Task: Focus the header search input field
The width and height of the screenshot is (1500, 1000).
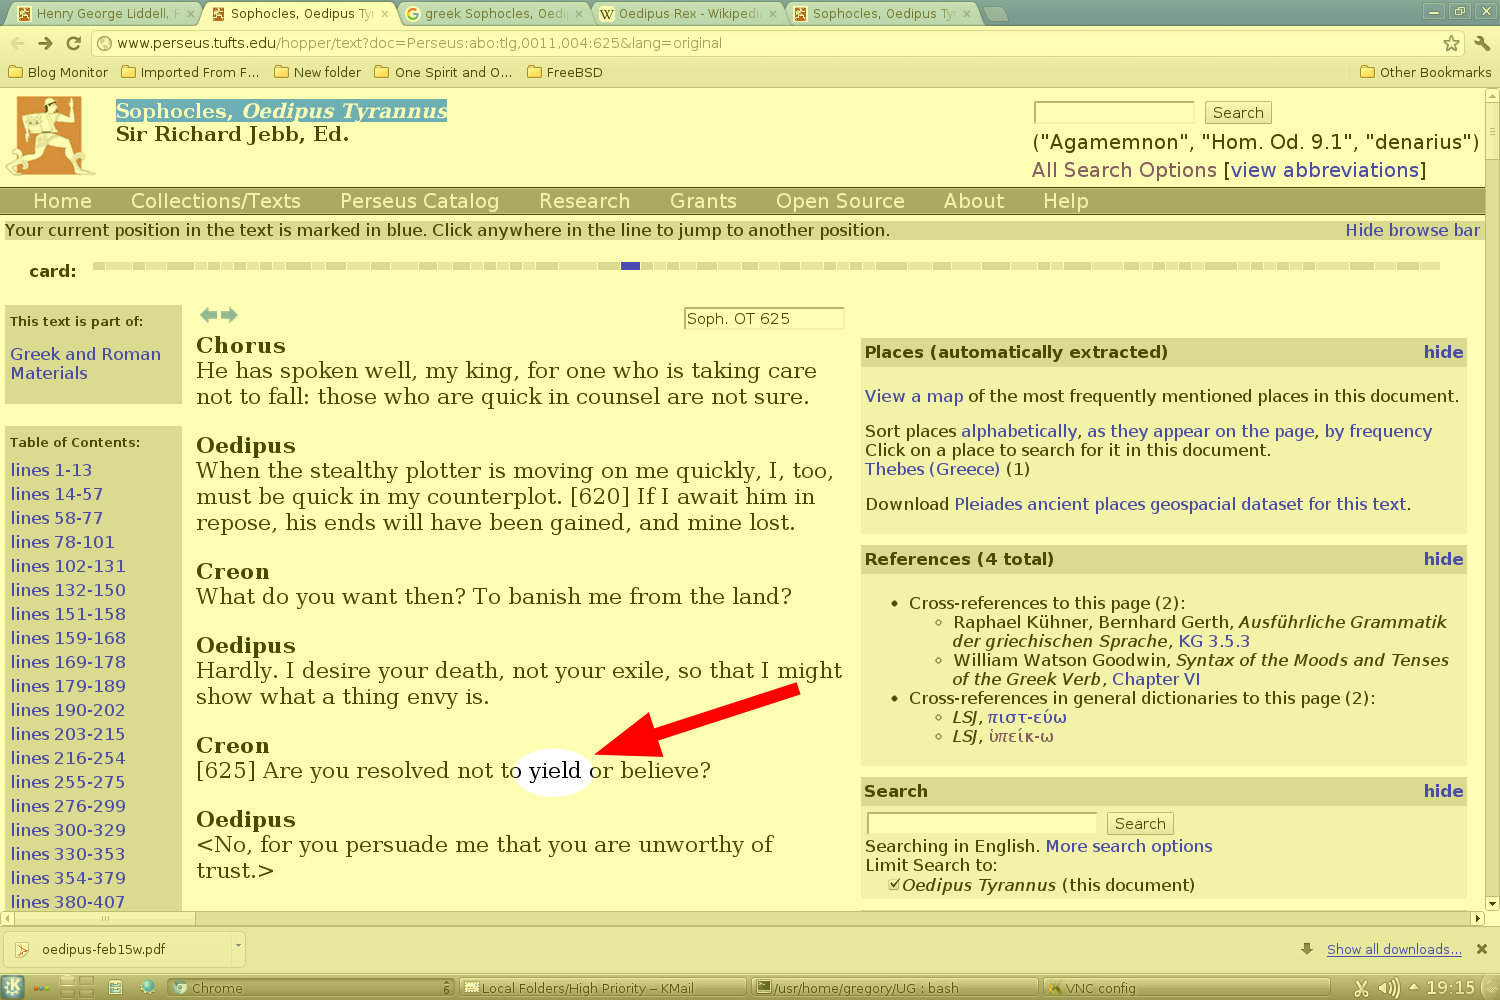Action: click(1114, 112)
